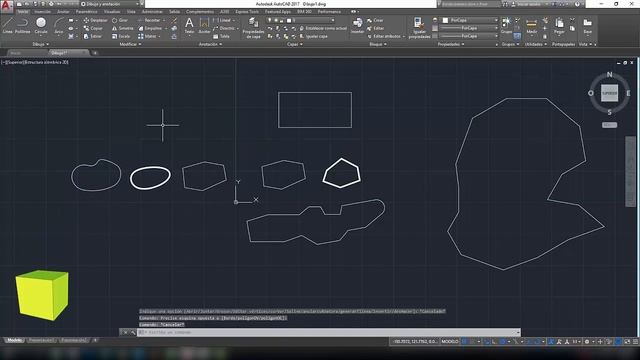This screenshot has height=360, width=640.
Task: Open the Inicio ribbon tab
Action: [23, 12]
